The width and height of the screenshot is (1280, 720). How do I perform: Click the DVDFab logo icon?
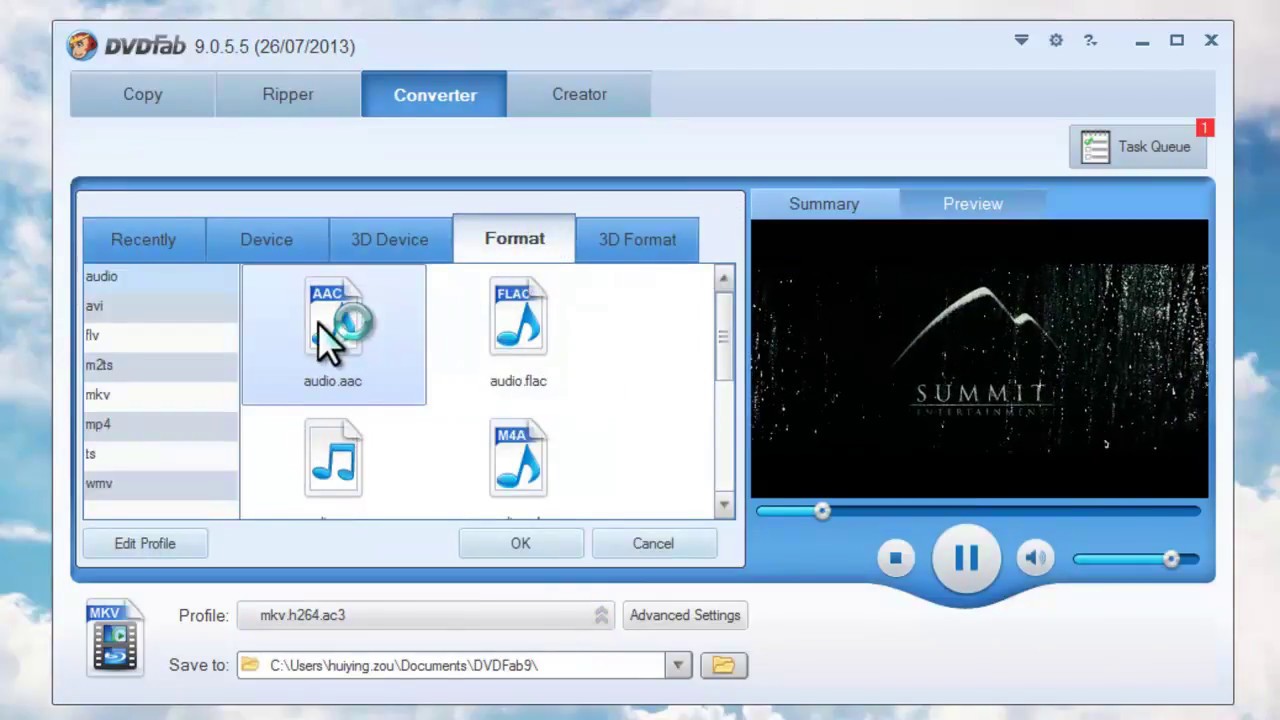click(x=82, y=46)
